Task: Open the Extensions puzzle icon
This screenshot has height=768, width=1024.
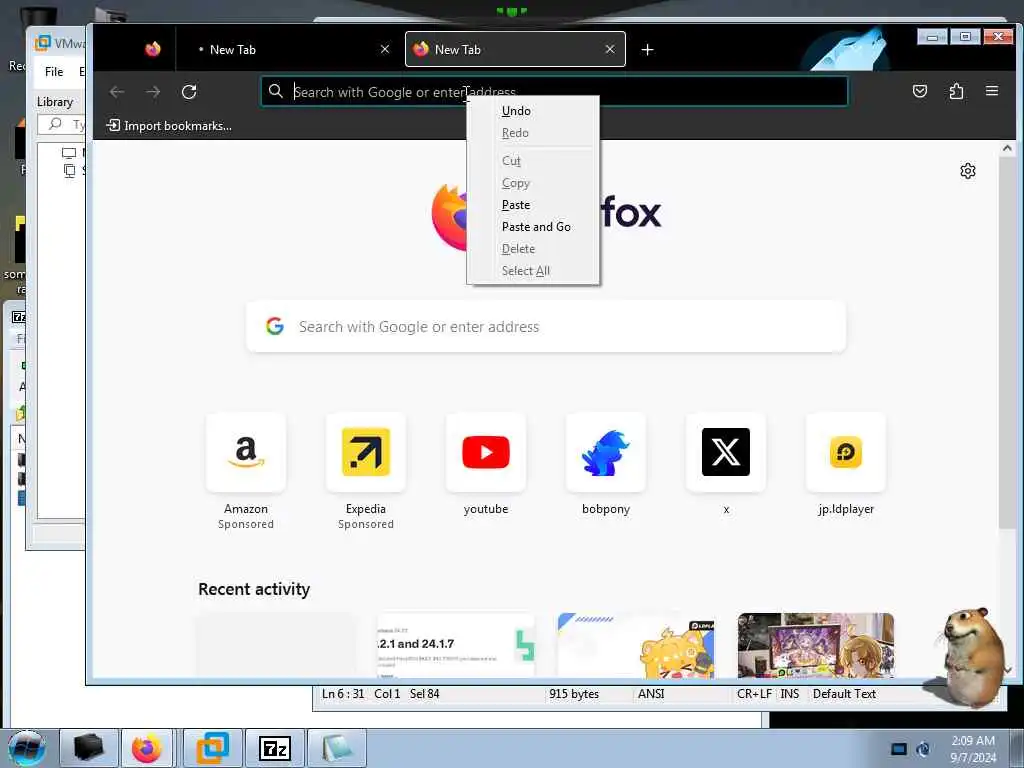Action: click(x=956, y=91)
